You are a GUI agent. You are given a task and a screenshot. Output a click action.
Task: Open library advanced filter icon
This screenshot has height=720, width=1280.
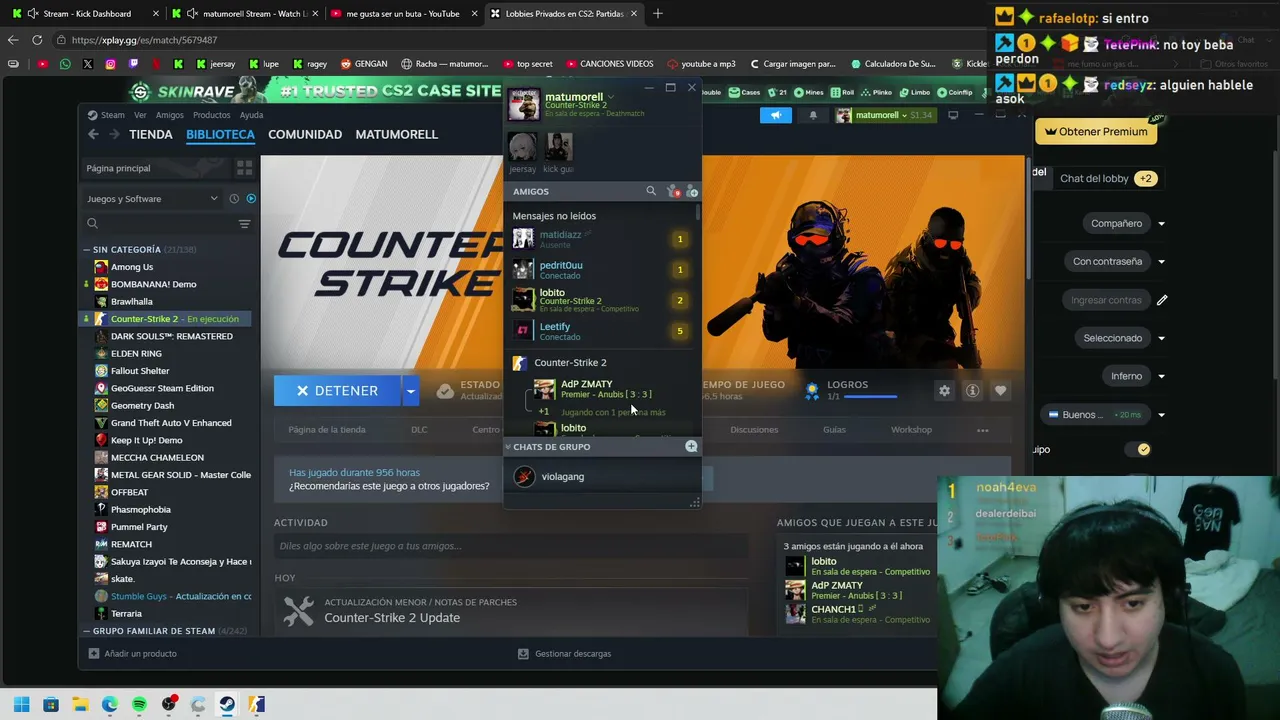(244, 224)
